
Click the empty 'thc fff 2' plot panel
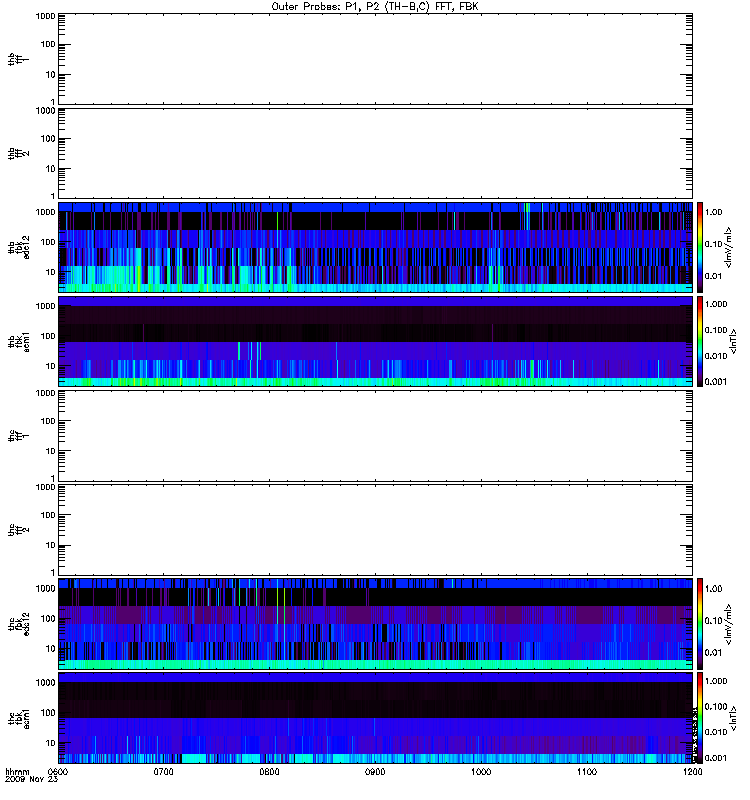point(376,530)
